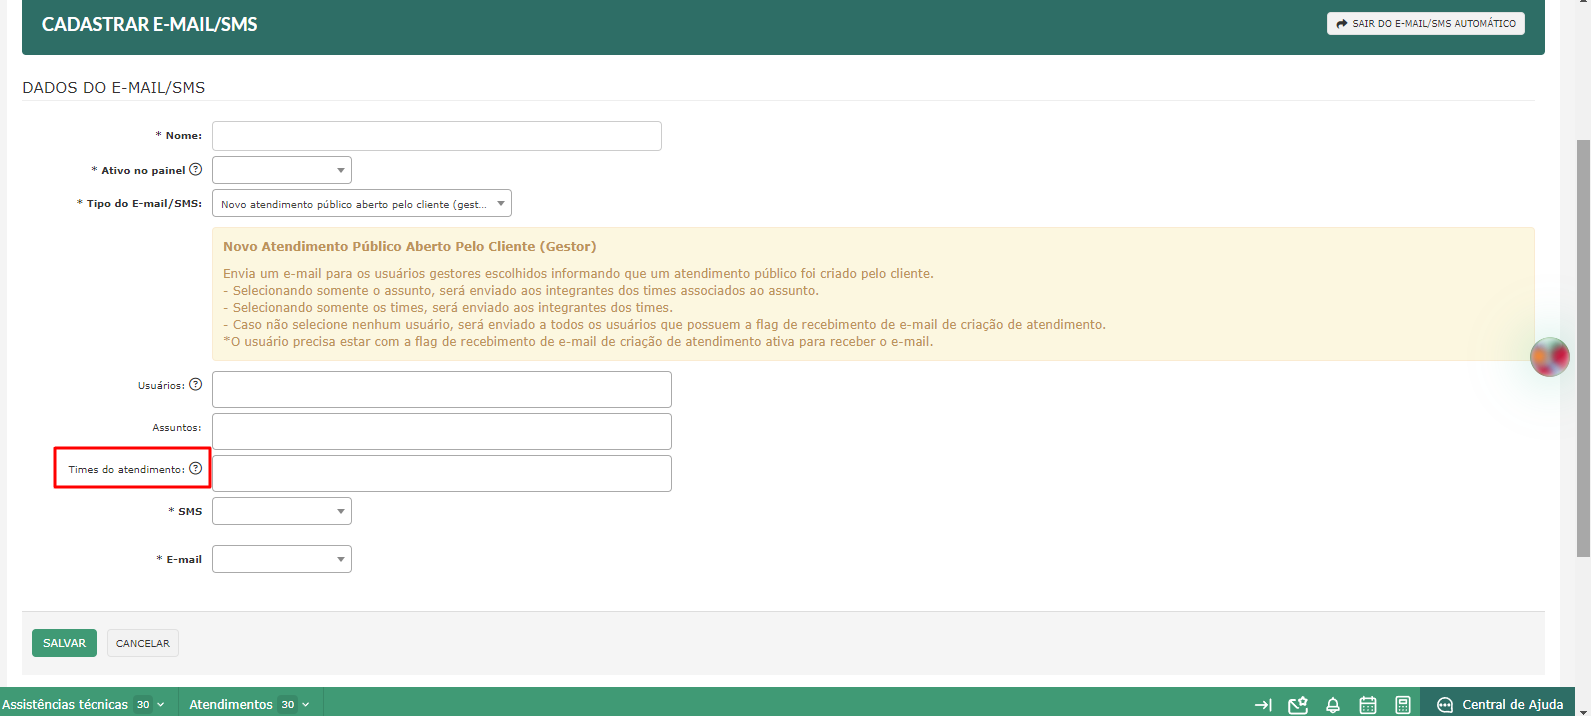Open the calendar icon in the bottom bar
The width and height of the screenshot is (1591, 716).
pyautogui.click(x=1368, y=705)
